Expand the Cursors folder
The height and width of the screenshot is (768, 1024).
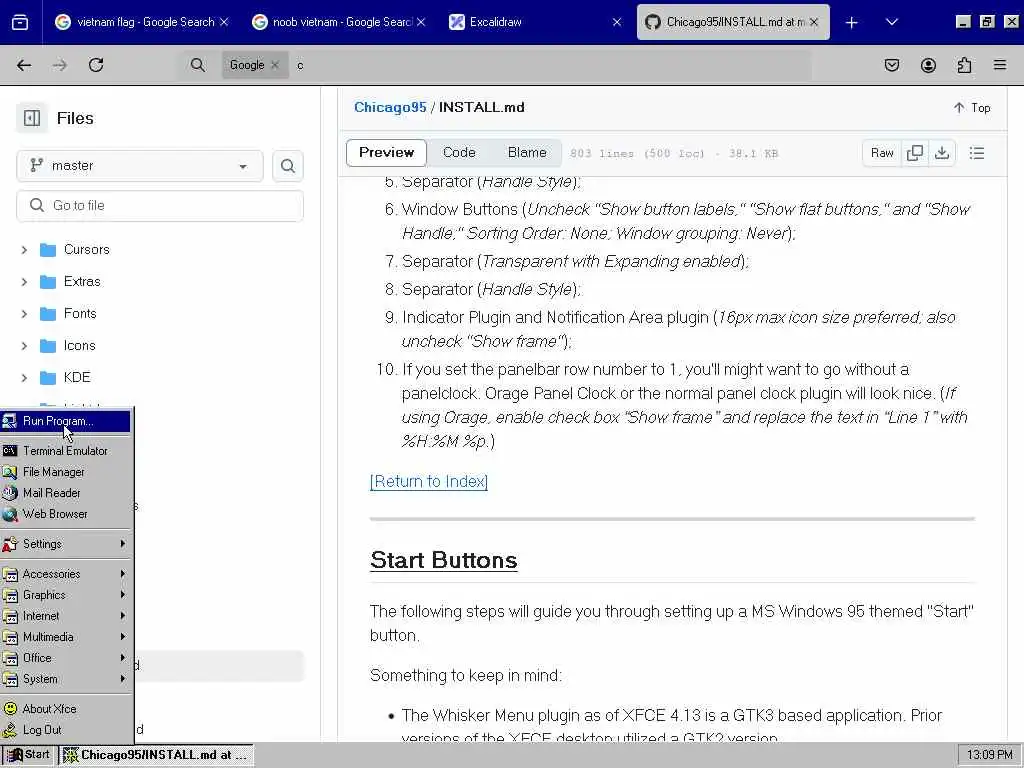24,250
